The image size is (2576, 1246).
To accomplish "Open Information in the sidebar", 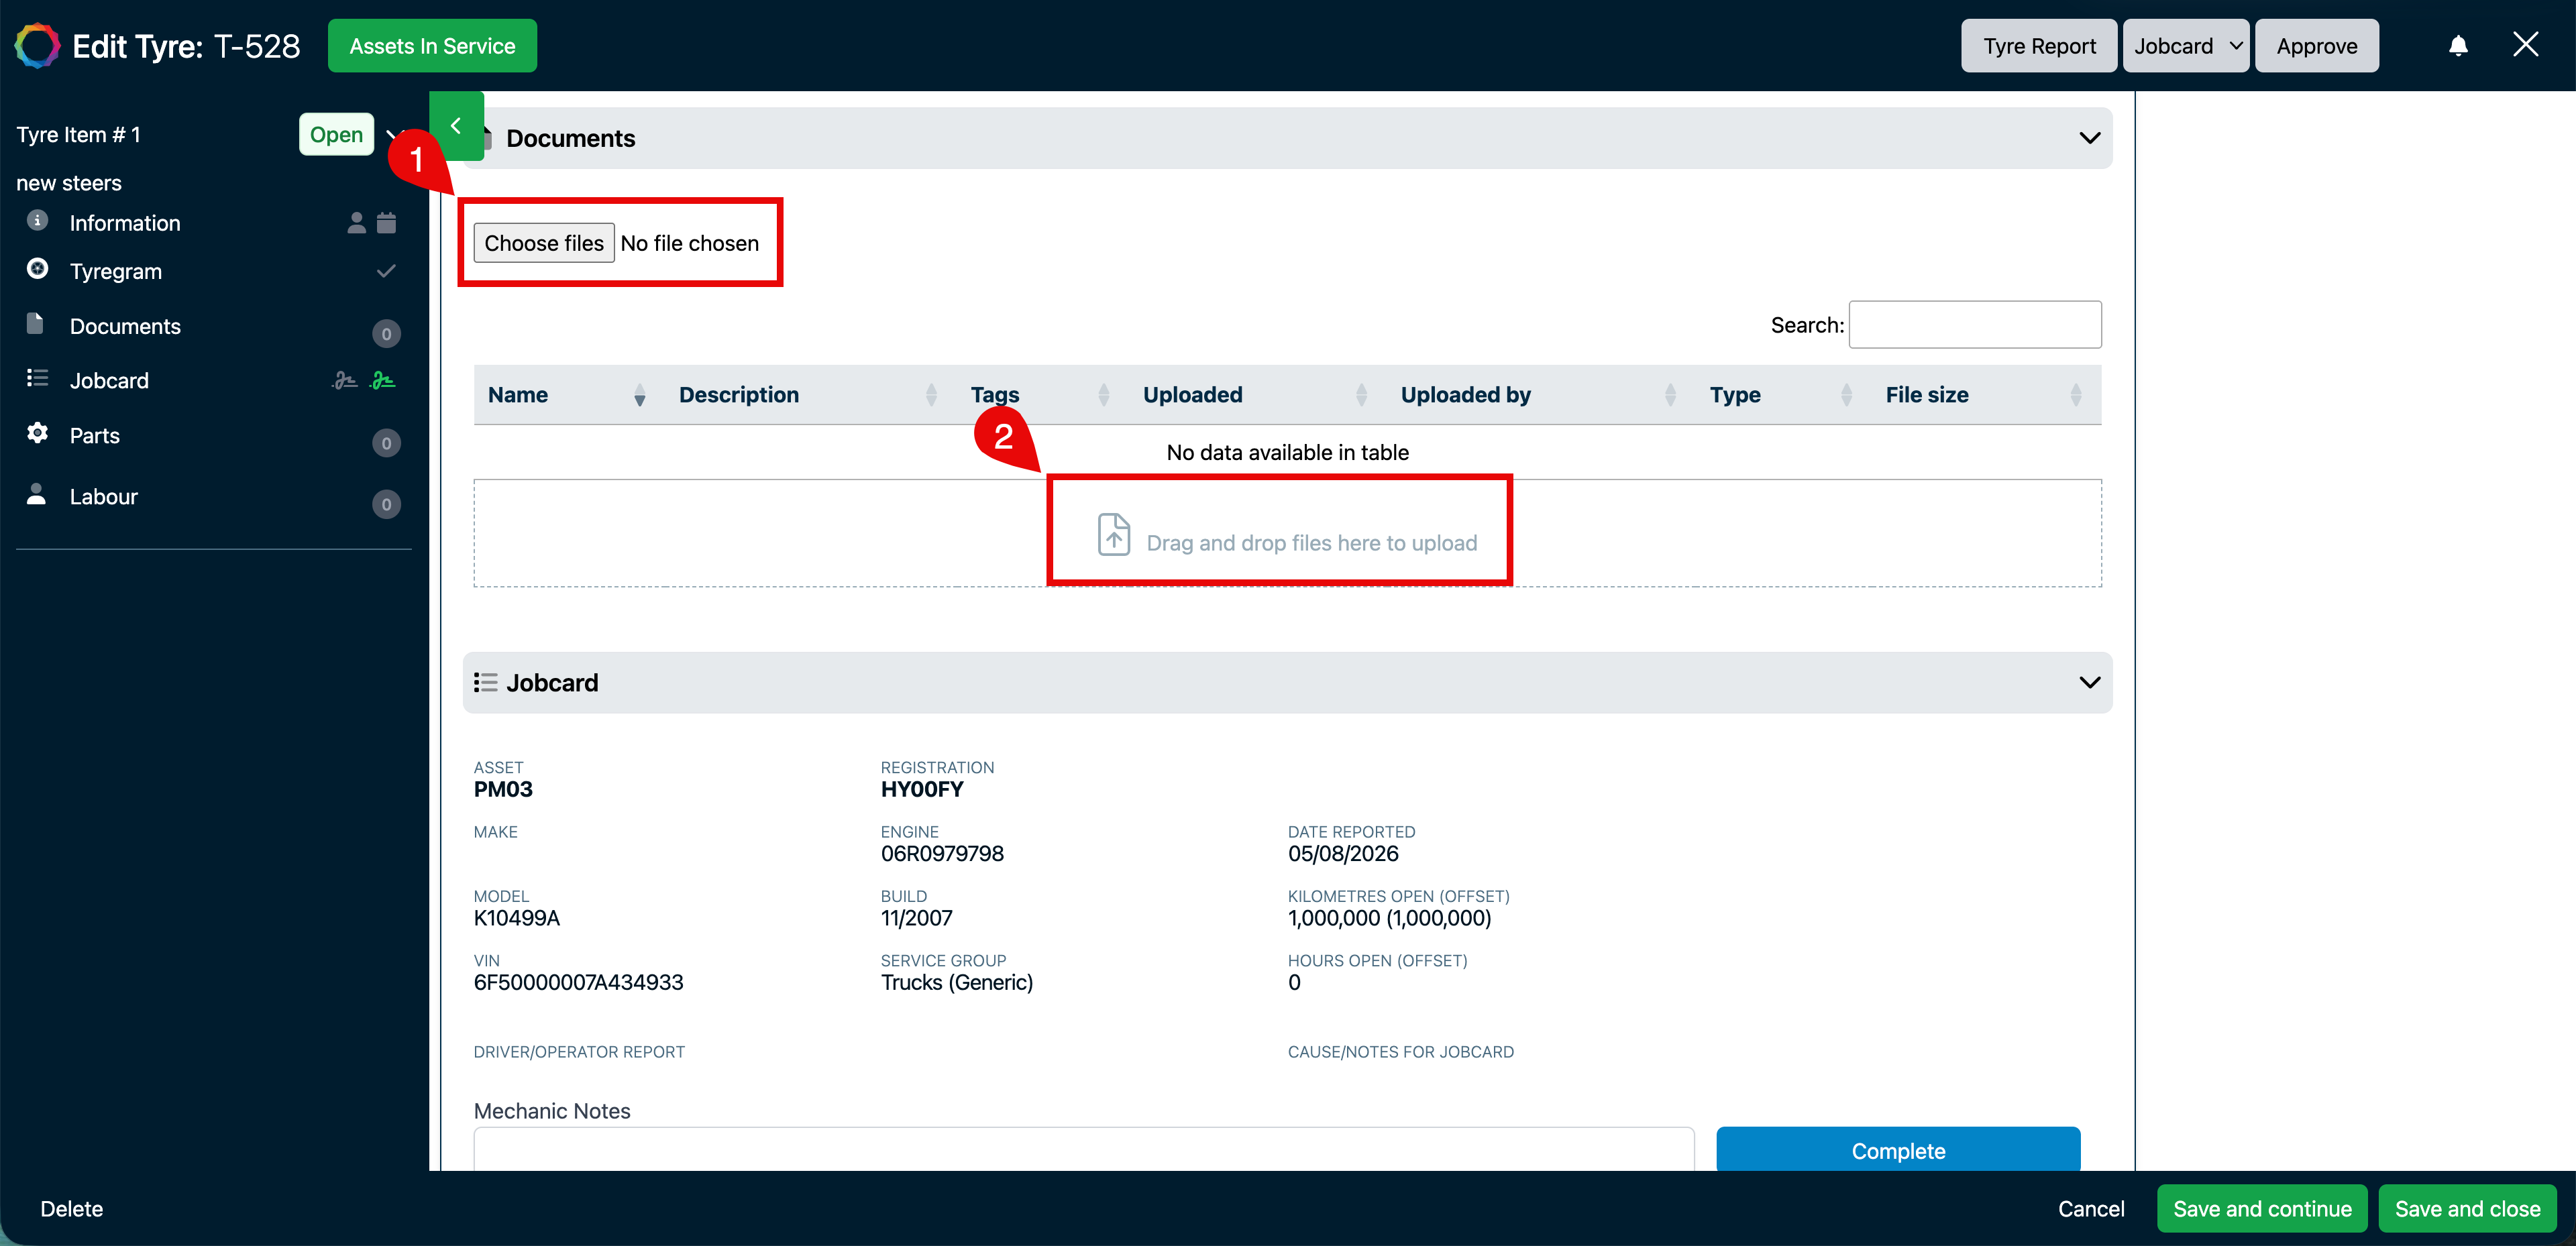I will pyautogui.click(x=125, y=223).
